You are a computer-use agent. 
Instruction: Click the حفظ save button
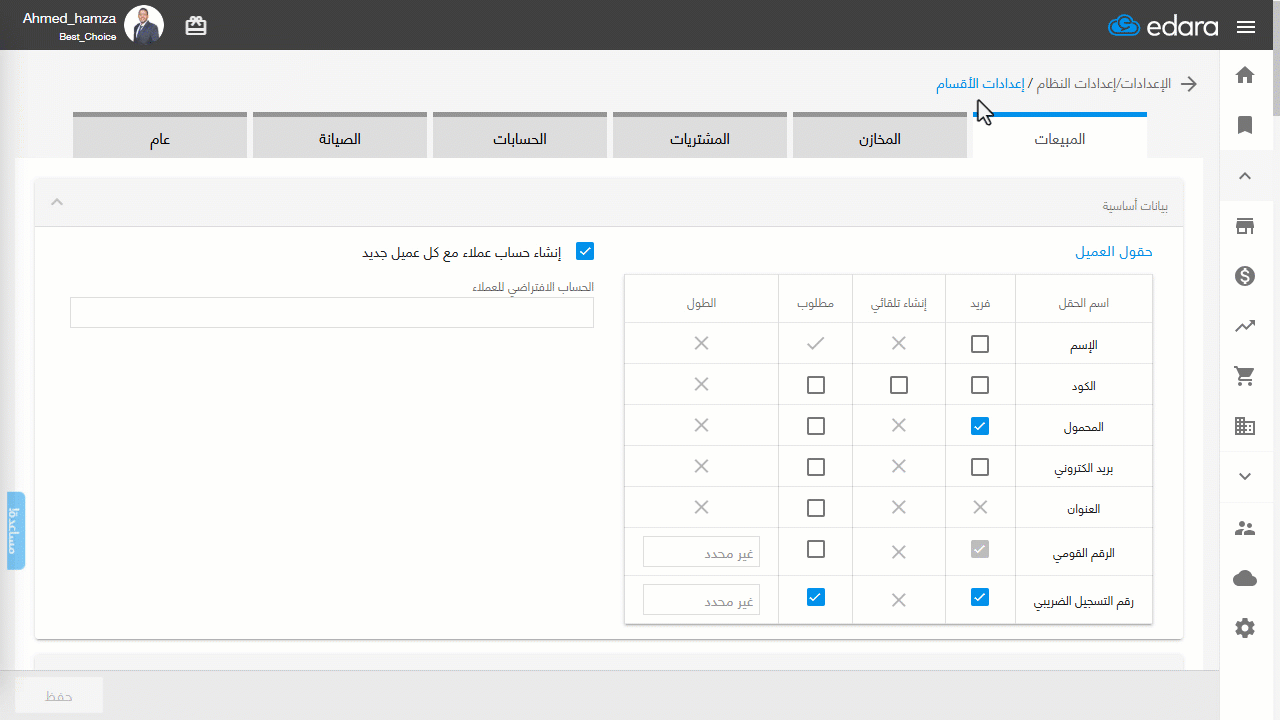pos(59,695)
